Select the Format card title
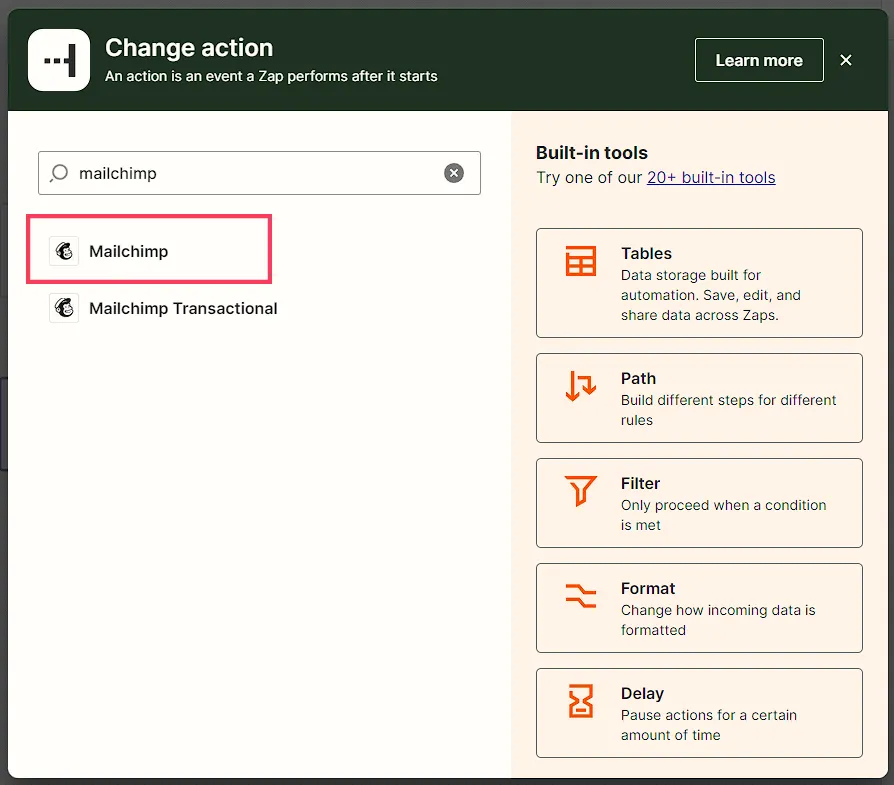 pyautogui.click(x=648, y=588)
